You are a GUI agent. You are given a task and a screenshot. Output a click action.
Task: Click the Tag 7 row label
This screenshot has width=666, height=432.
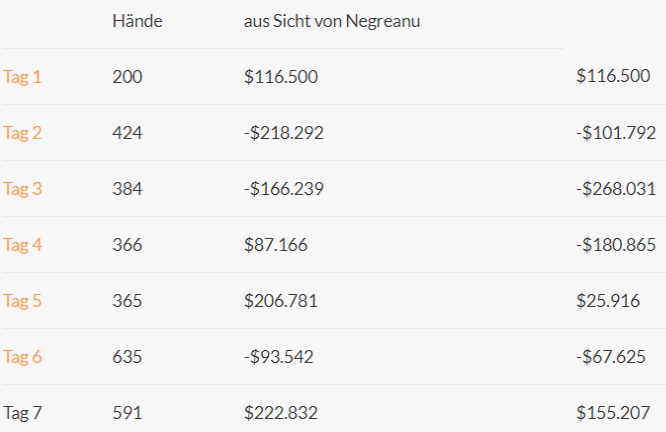(23, 412)
